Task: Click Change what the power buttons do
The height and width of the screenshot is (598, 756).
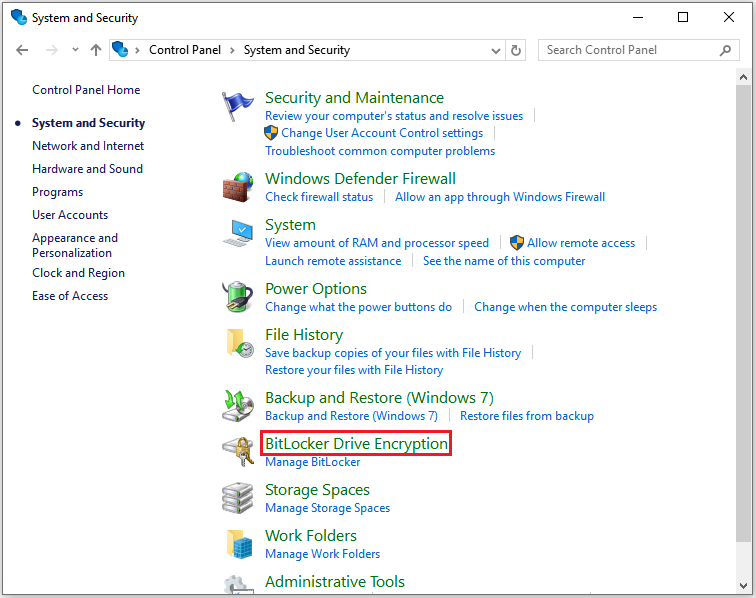Action: 358,307
